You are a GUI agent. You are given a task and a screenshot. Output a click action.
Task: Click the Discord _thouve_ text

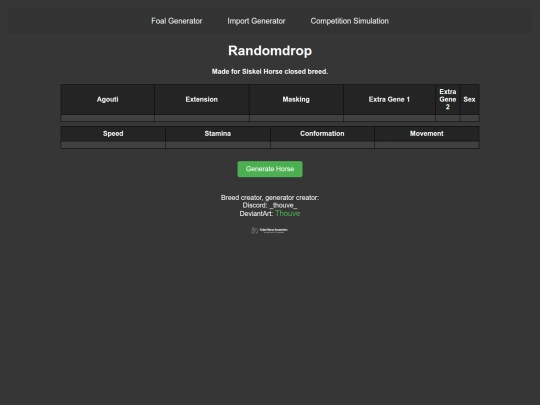point(270,206)
